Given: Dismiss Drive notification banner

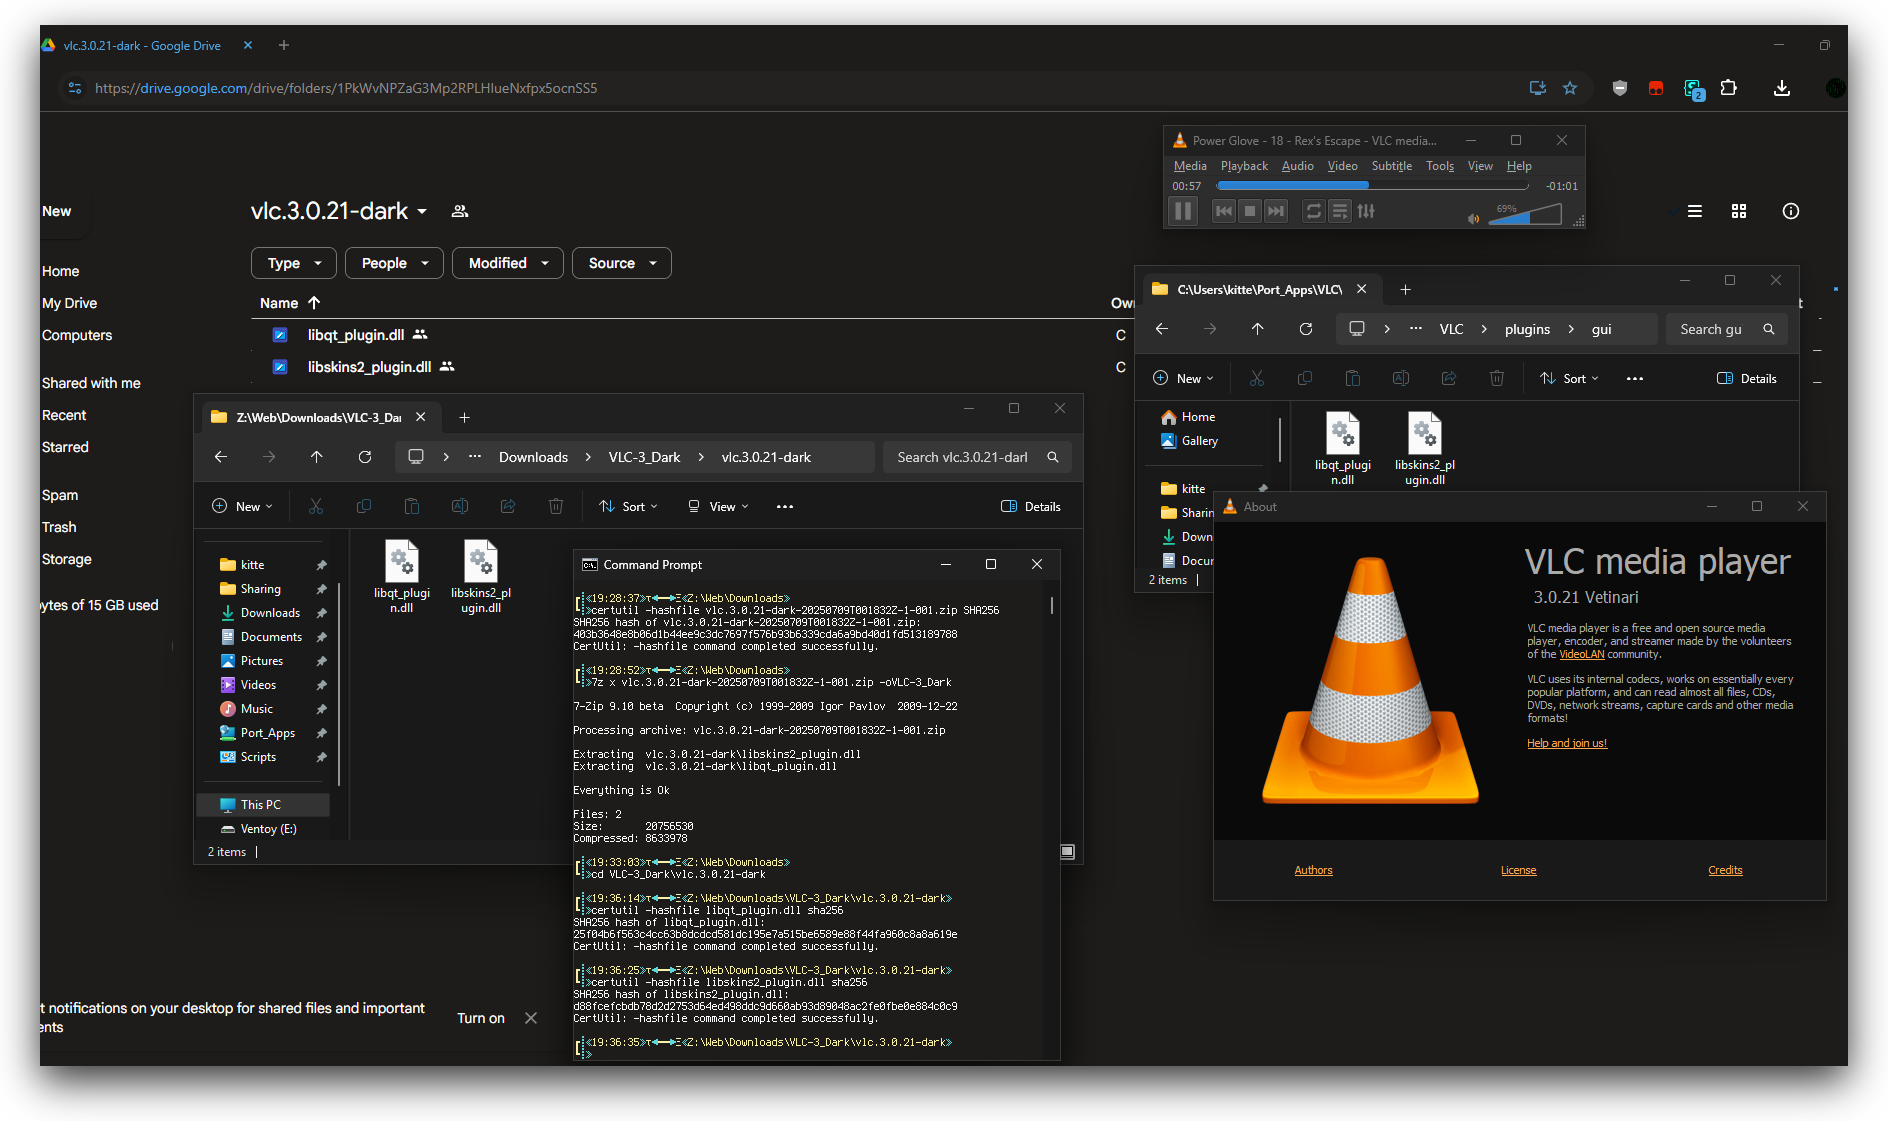Looking at the screenshot, I should pyautogui.click(x=531, y=1018).
